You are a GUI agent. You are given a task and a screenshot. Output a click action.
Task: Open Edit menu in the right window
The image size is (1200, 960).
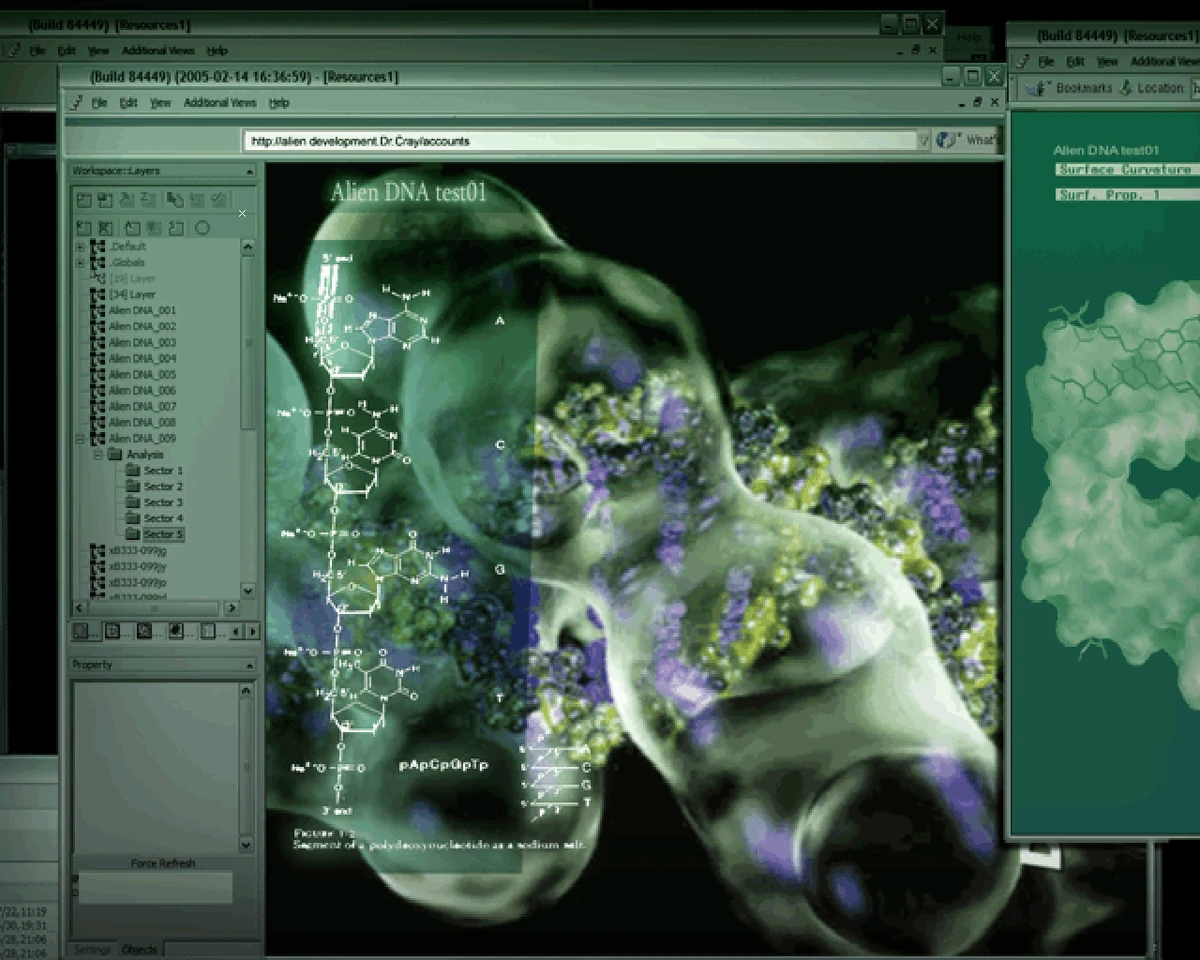click(1075, 62)
